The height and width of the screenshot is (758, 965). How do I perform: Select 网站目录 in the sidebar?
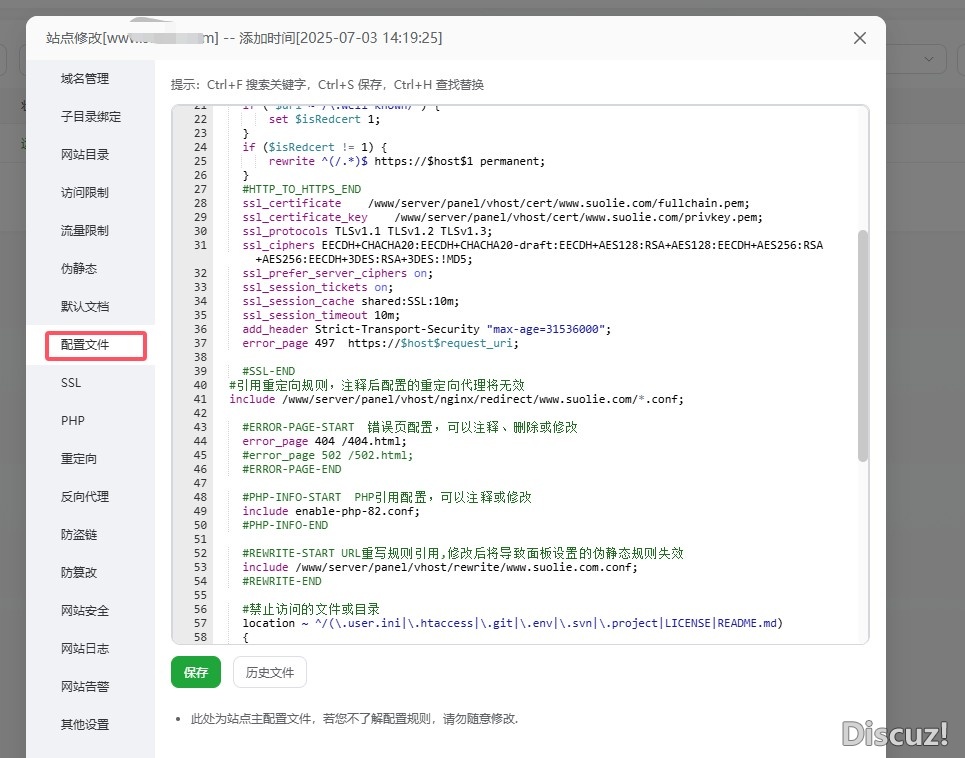tap(84, 154)
